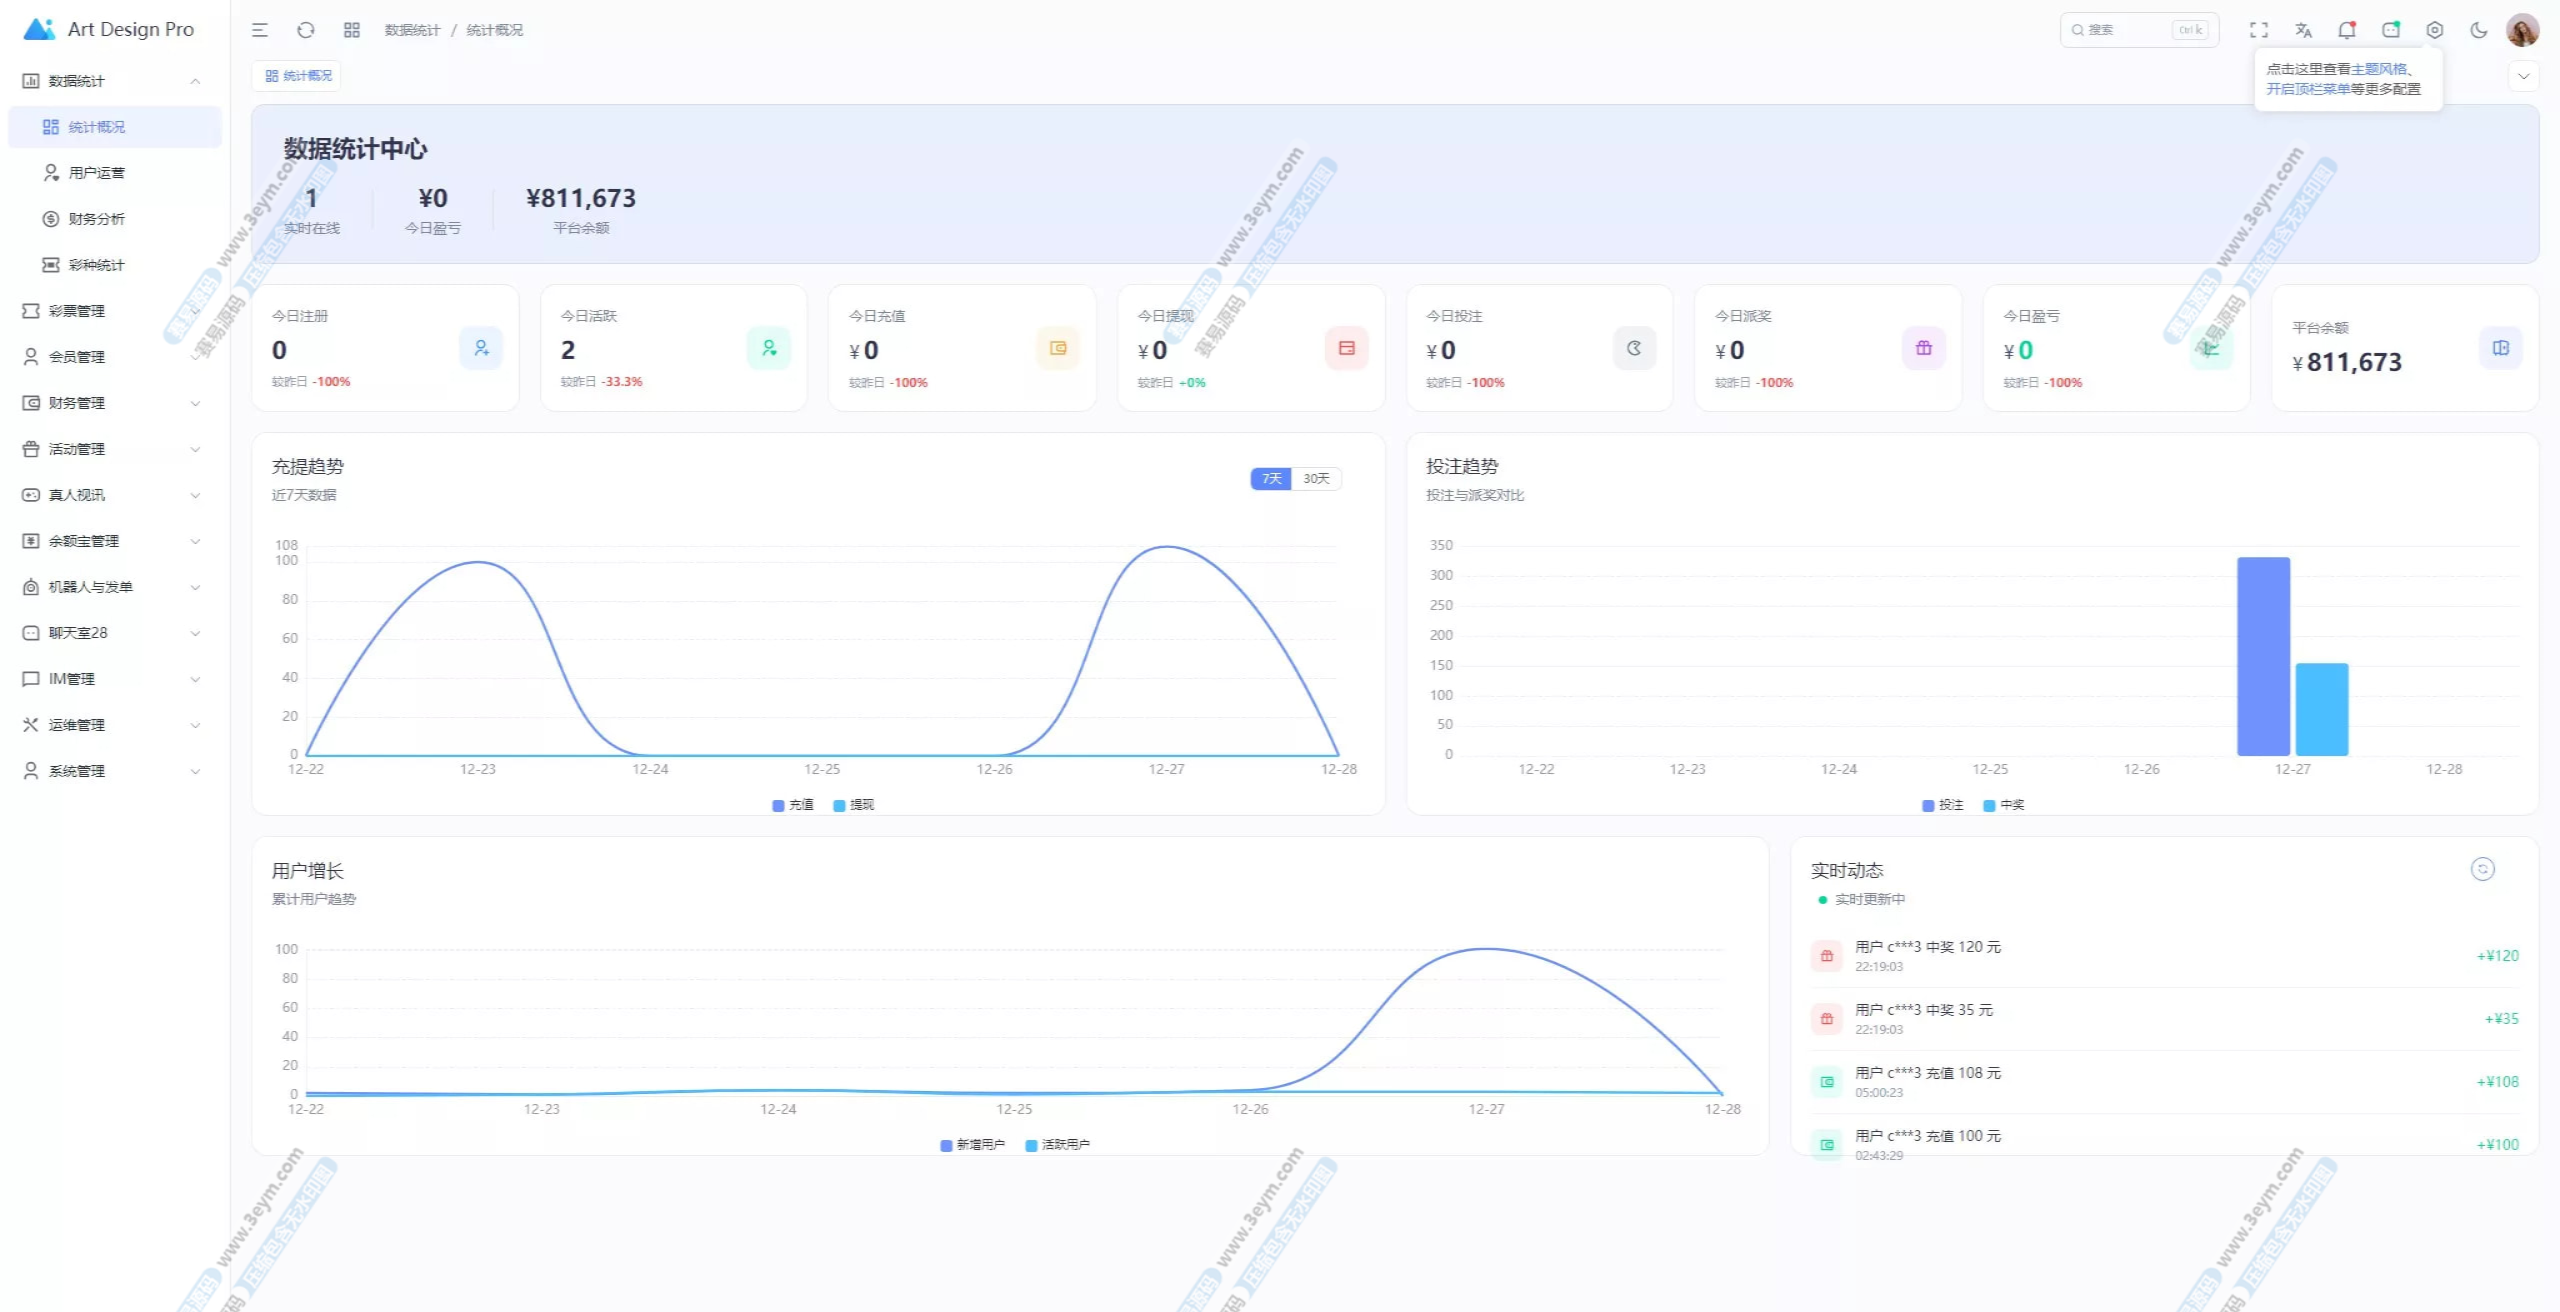Image resolution: width=2560 pixels, height=1312 pixels.
Task: Refresh the 实时动态 live feed
Action: (2482, 869)
